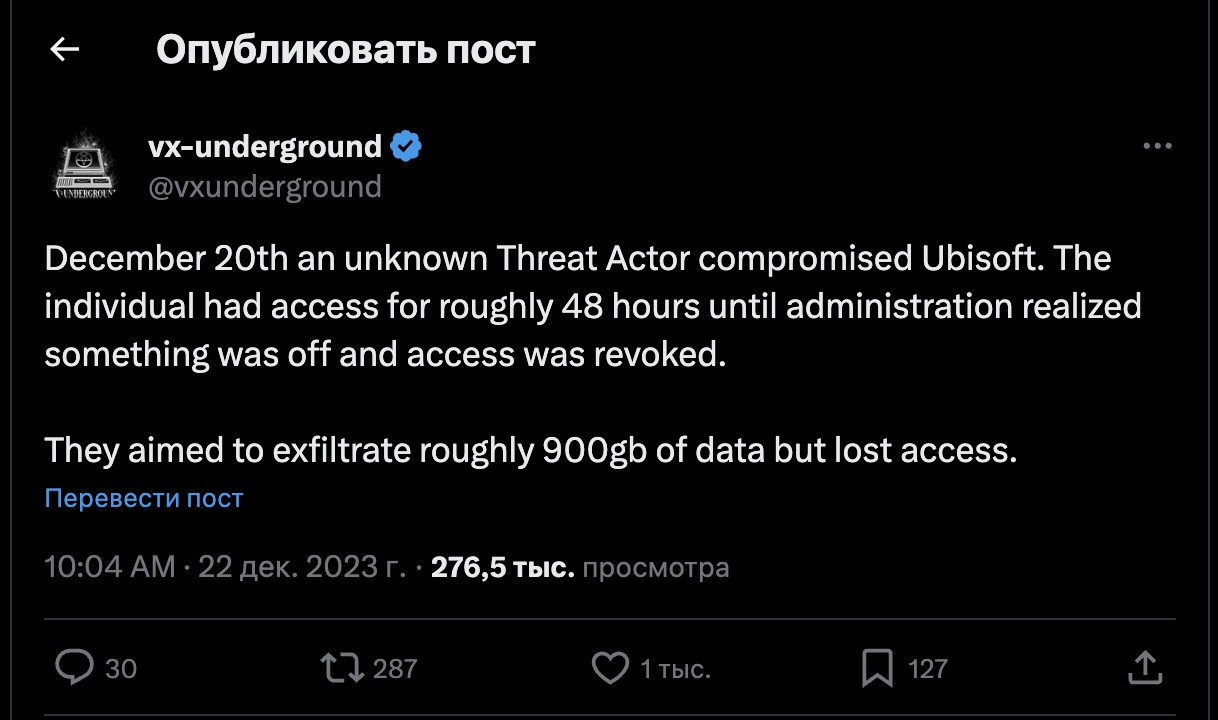This screenshot has width=1218, height=720.
Task: Click the bookmark count of 127
Action: 927,668
